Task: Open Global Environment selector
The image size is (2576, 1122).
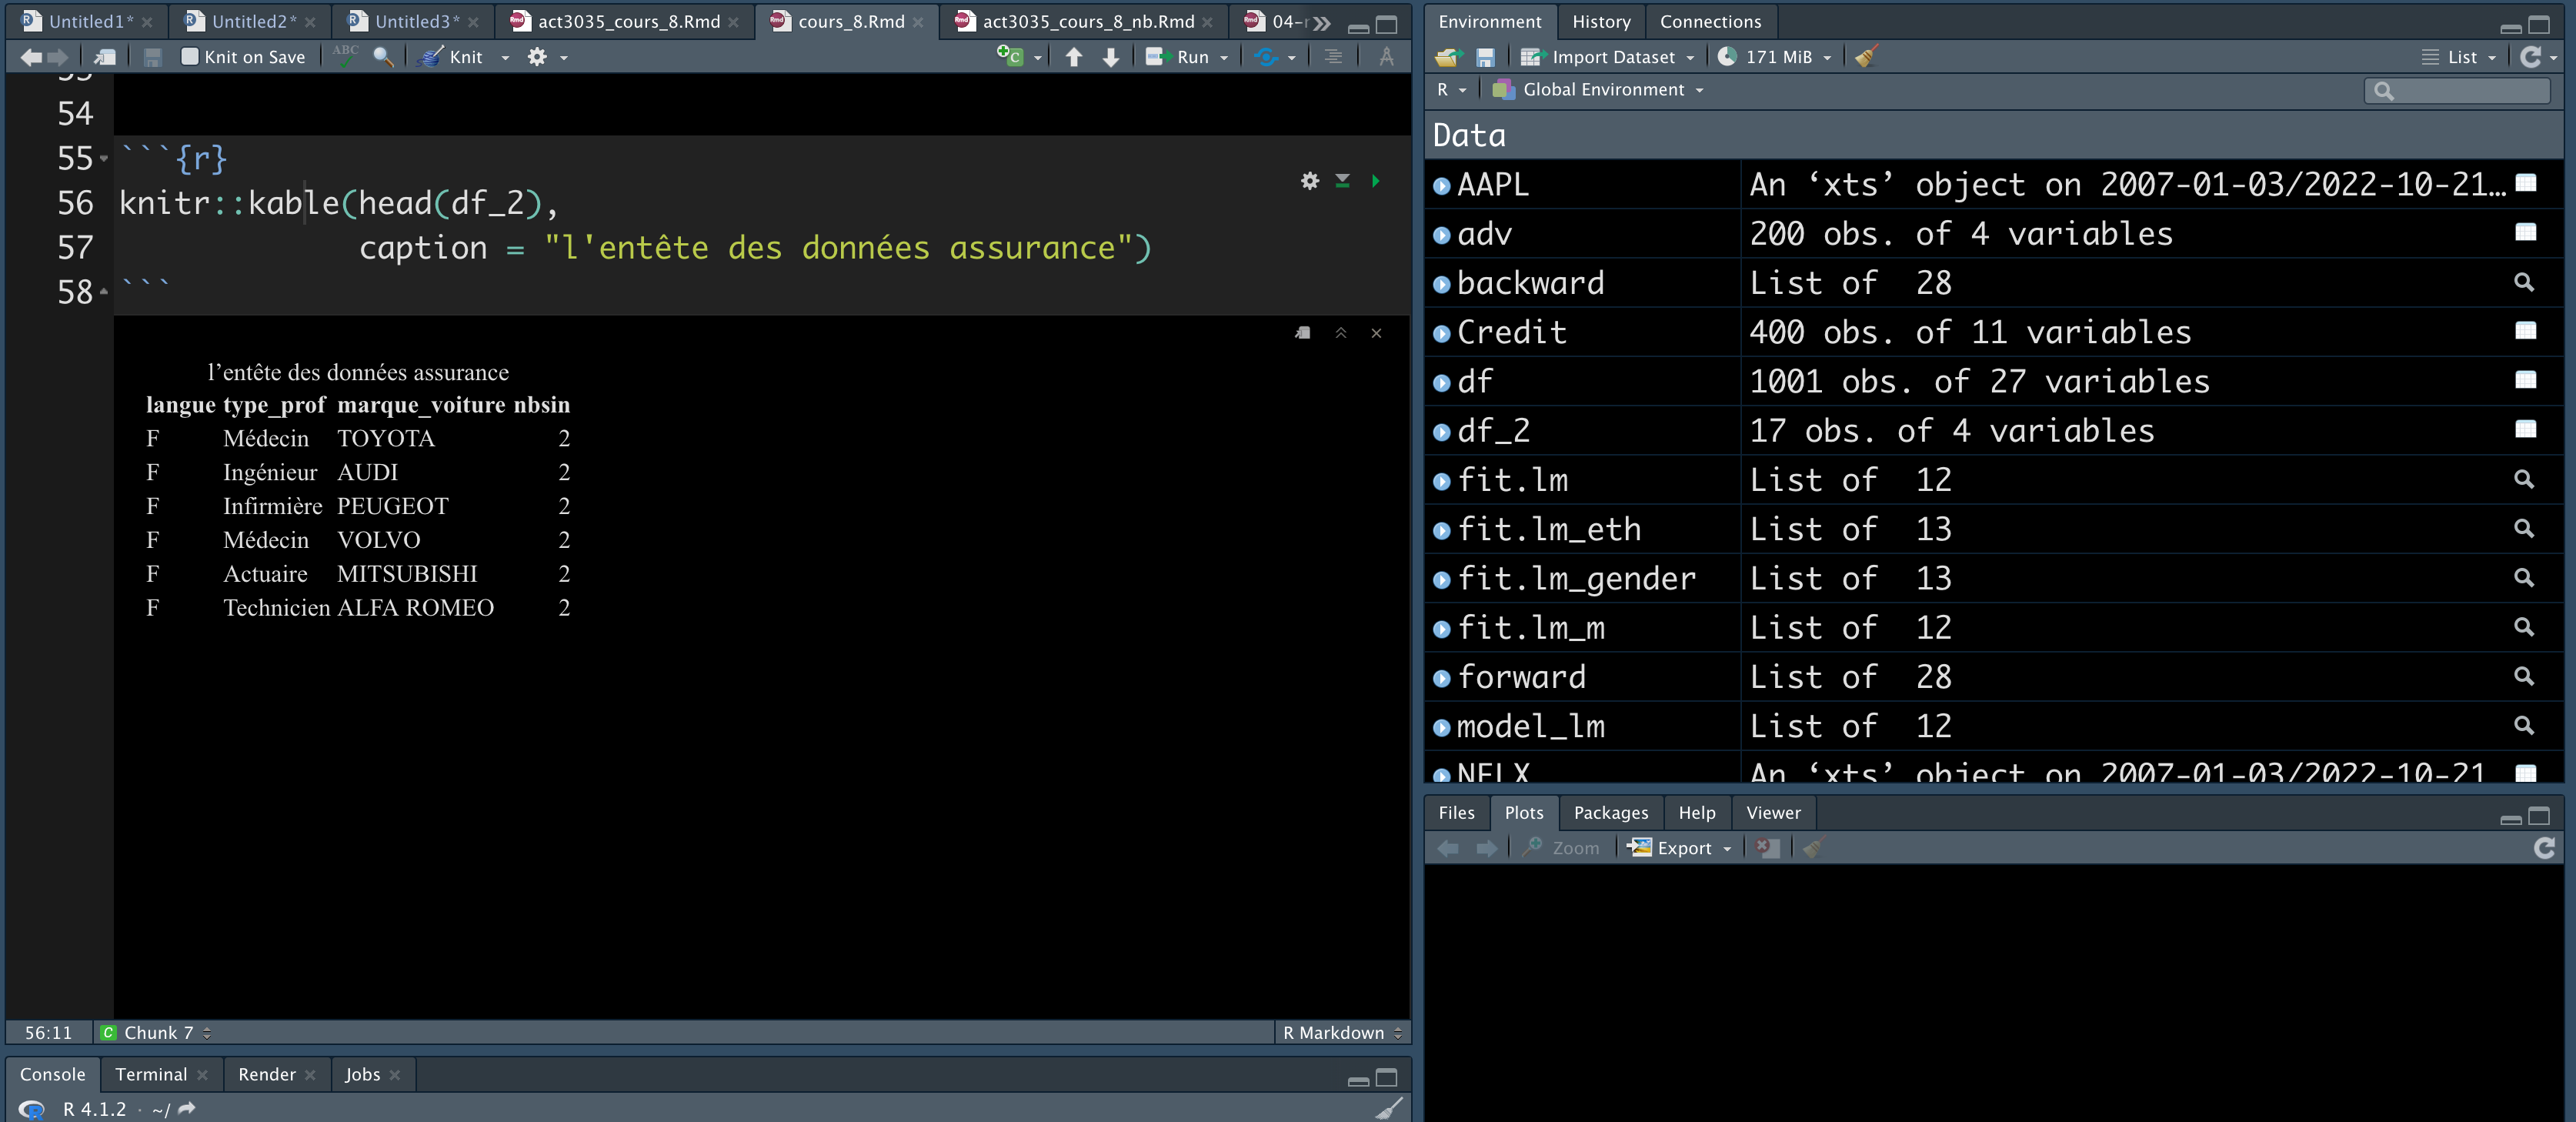Action: [1597, 90]
